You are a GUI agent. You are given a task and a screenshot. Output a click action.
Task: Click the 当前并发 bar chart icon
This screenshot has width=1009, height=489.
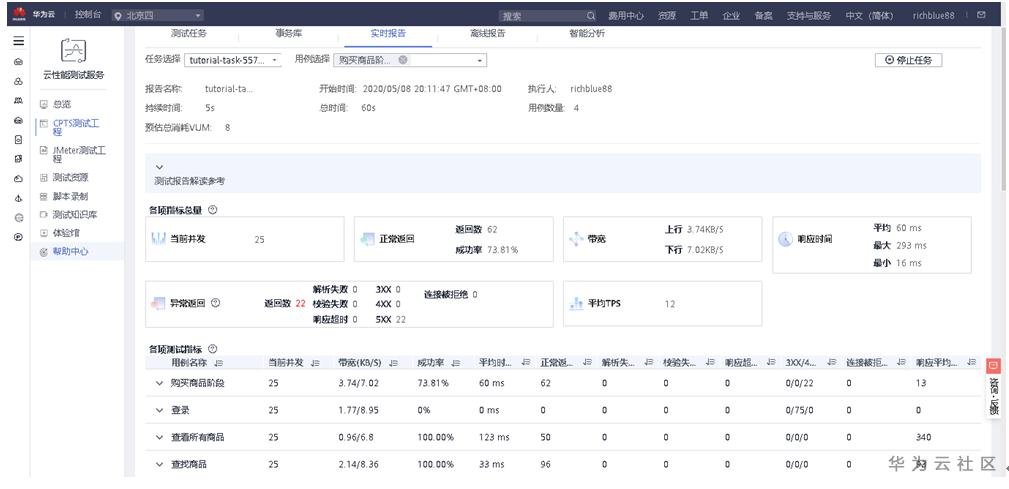point(158,239)
